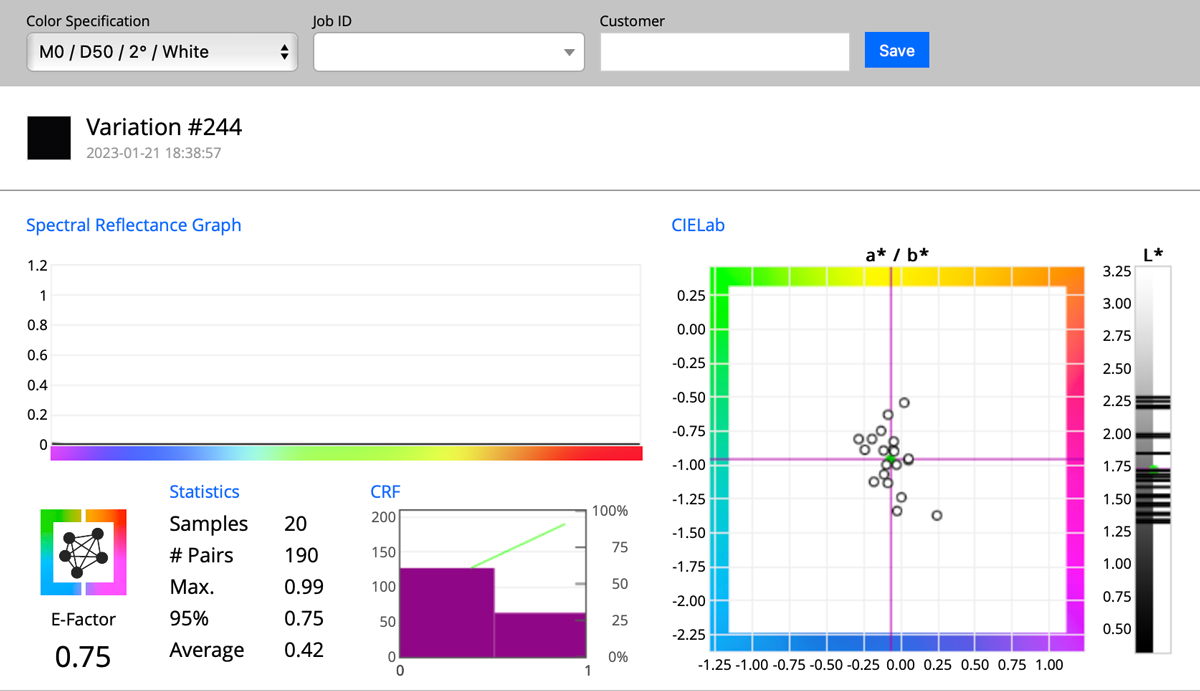Screen dimensions: 1200x691
Task: Click the E-Factor network icon
Action: pyautogui.click(x=84, y=552)
